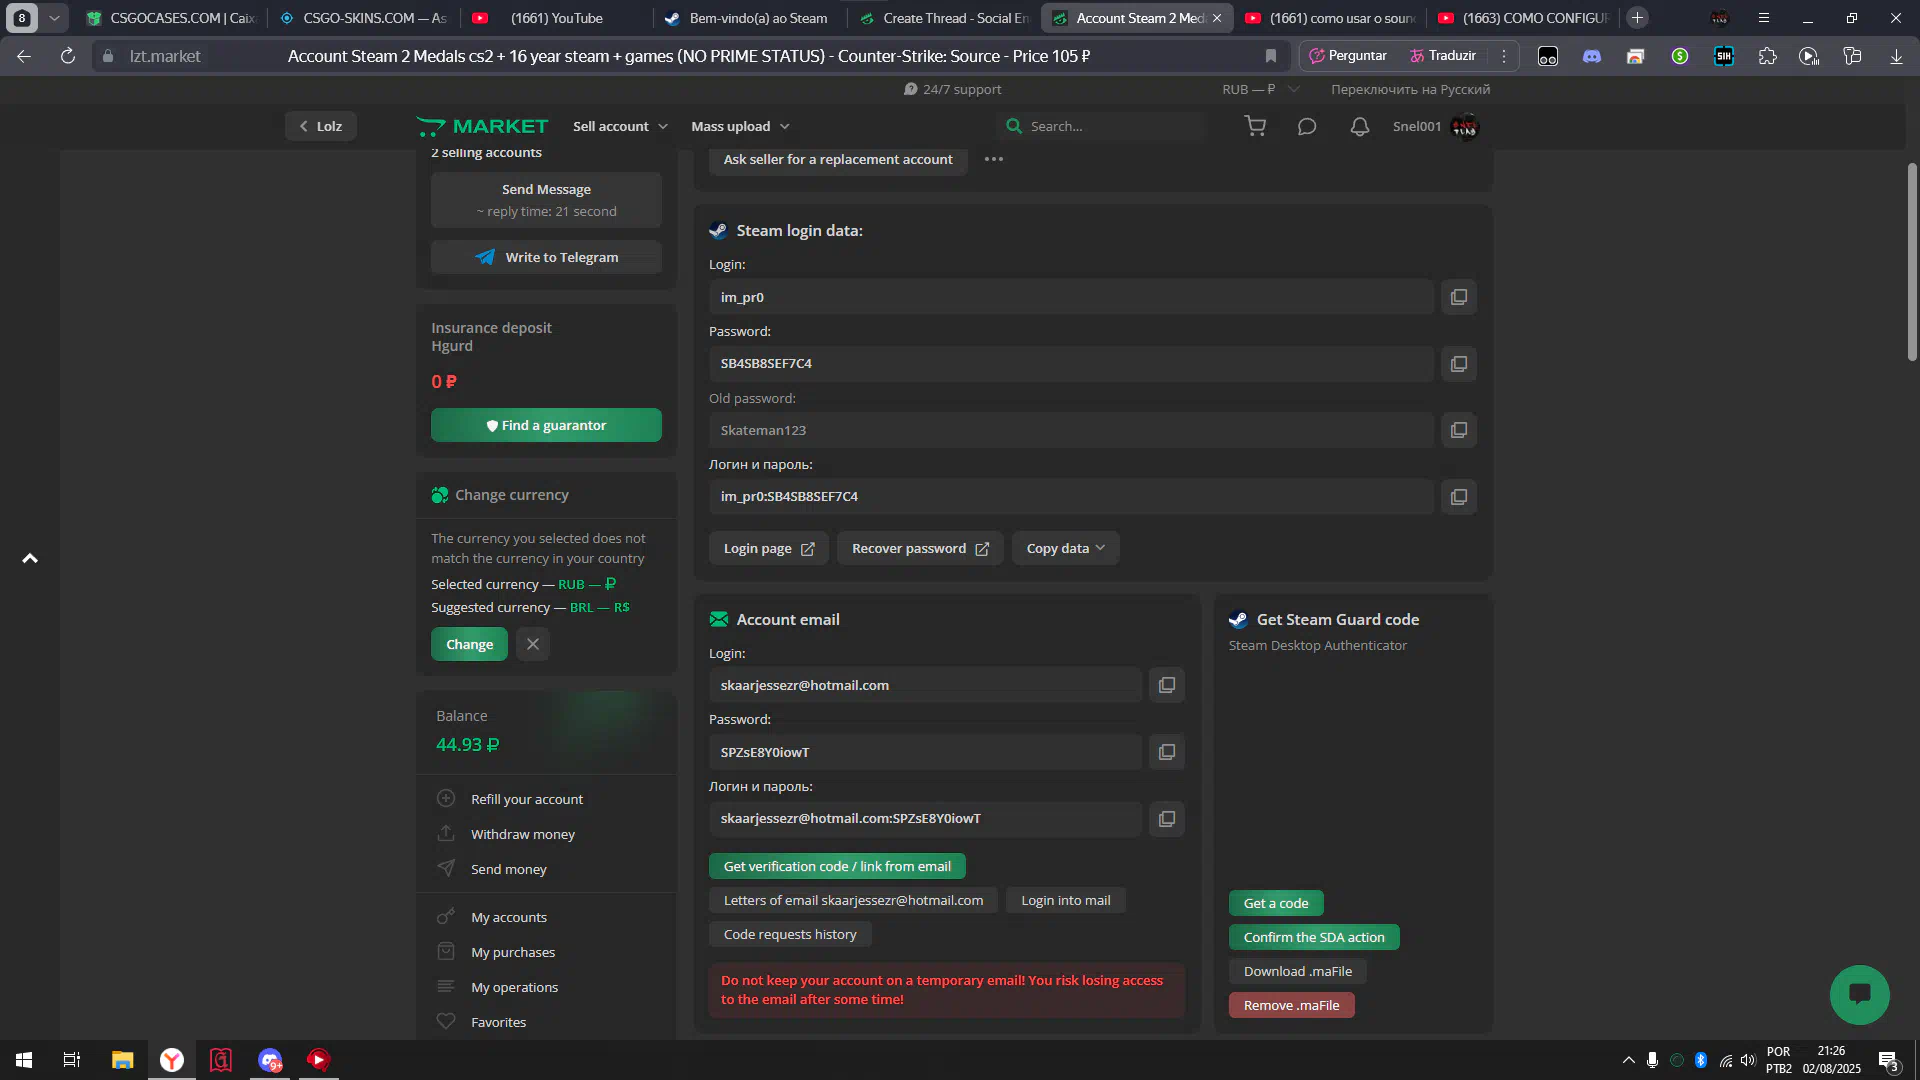1920x1080 pixels.
Task: Click Find a guarantor button
Action: 546,425
